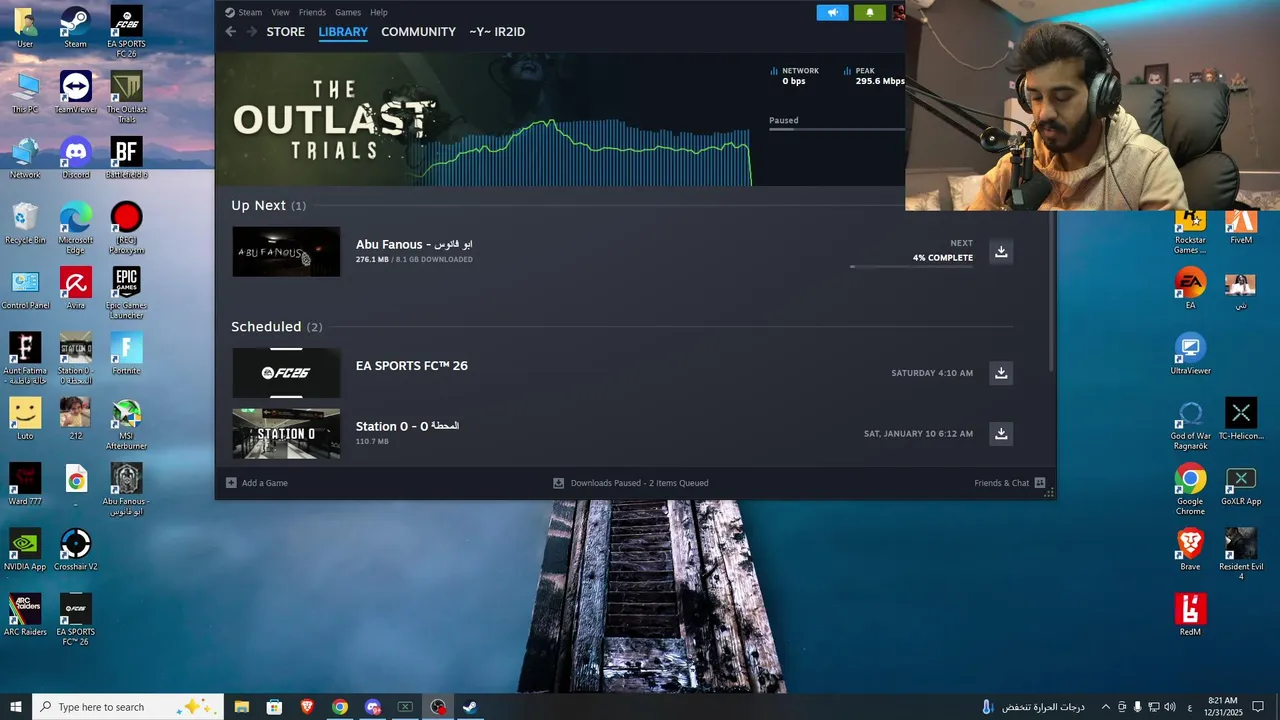Image resolution: width=1280 pixels, height=720 pixels.
Task: Open Friends & Chat in Steam
Action: pyautogui.click(x=1009, y=483)
